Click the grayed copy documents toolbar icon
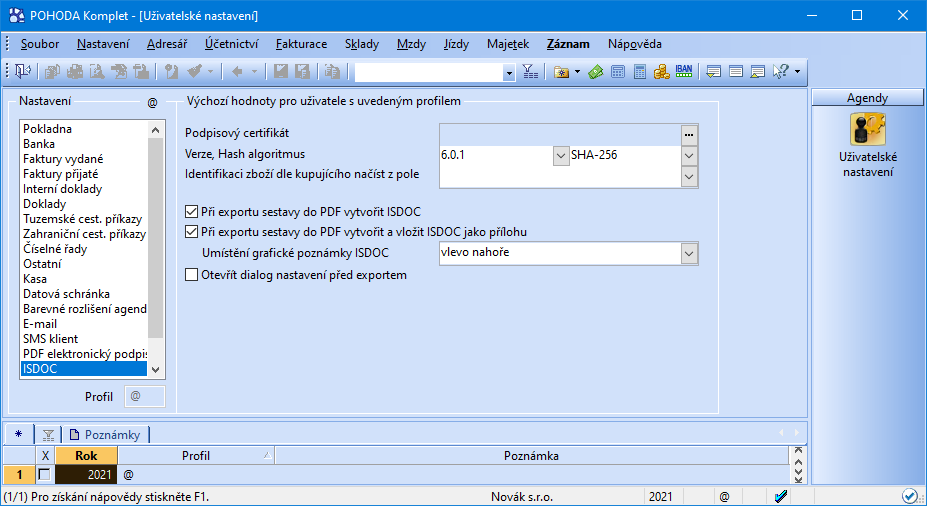This screenshot has width=927, height=506. coord(53,72)
